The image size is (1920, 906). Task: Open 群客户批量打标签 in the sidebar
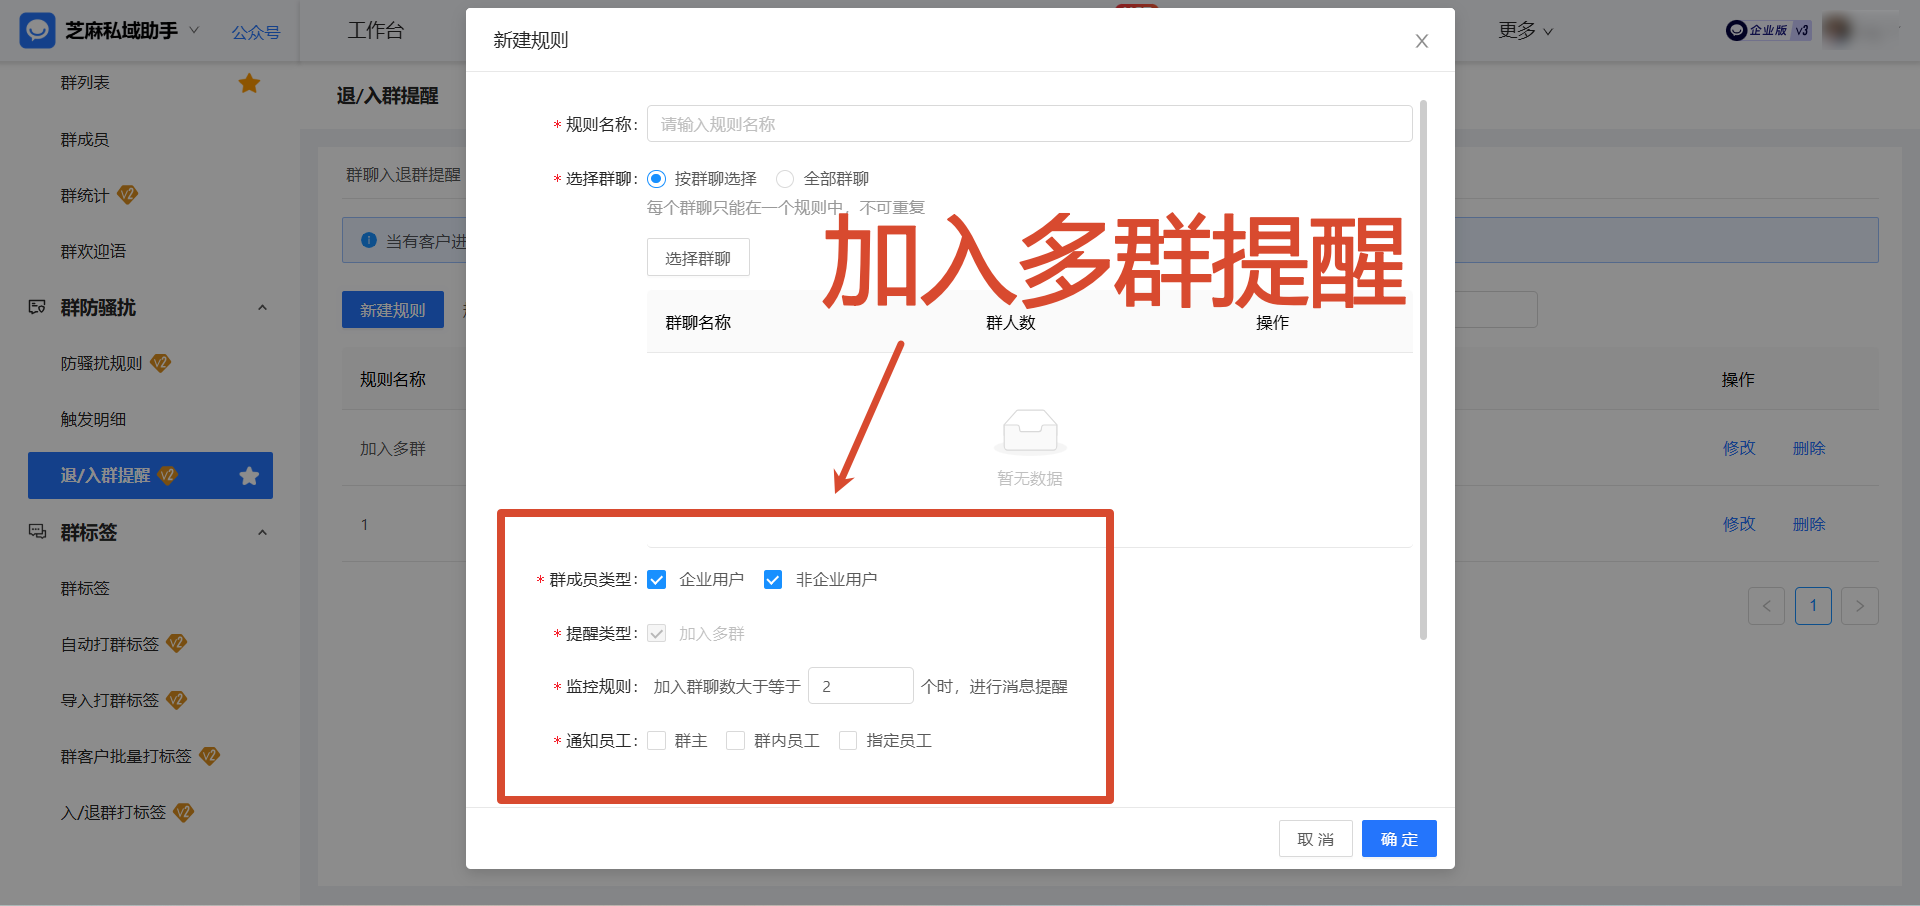[x=126, y=757]
